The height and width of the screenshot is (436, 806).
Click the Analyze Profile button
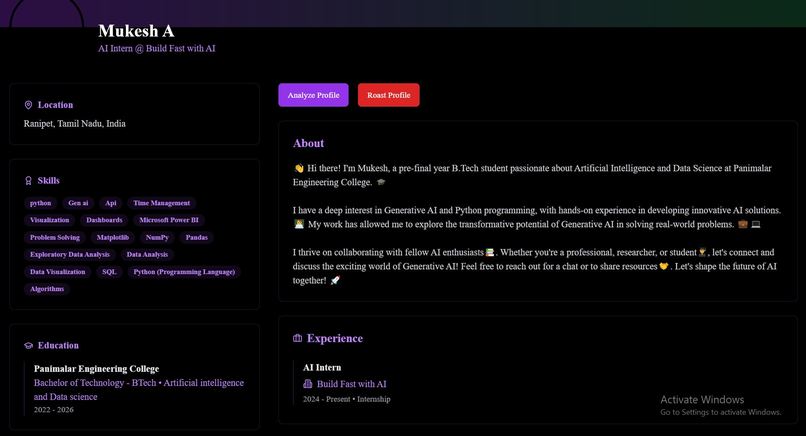313,95
